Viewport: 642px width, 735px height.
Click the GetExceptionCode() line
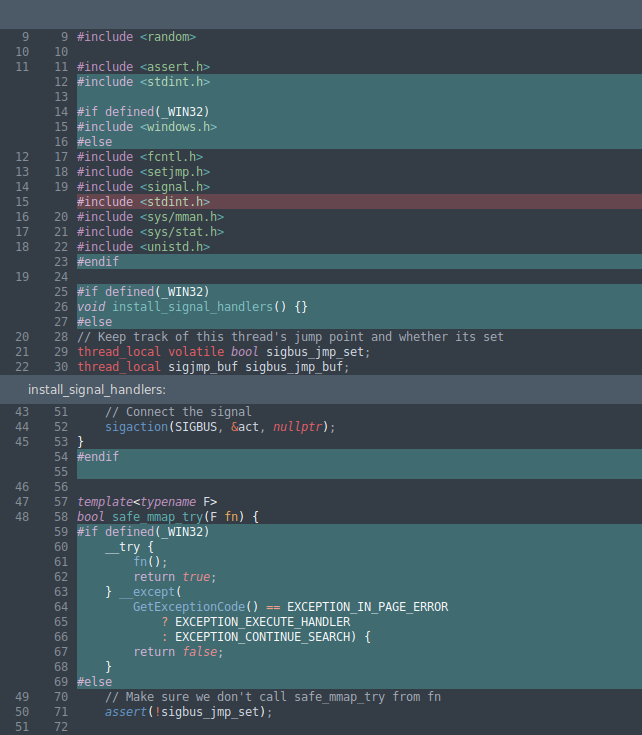click(290, 607)
